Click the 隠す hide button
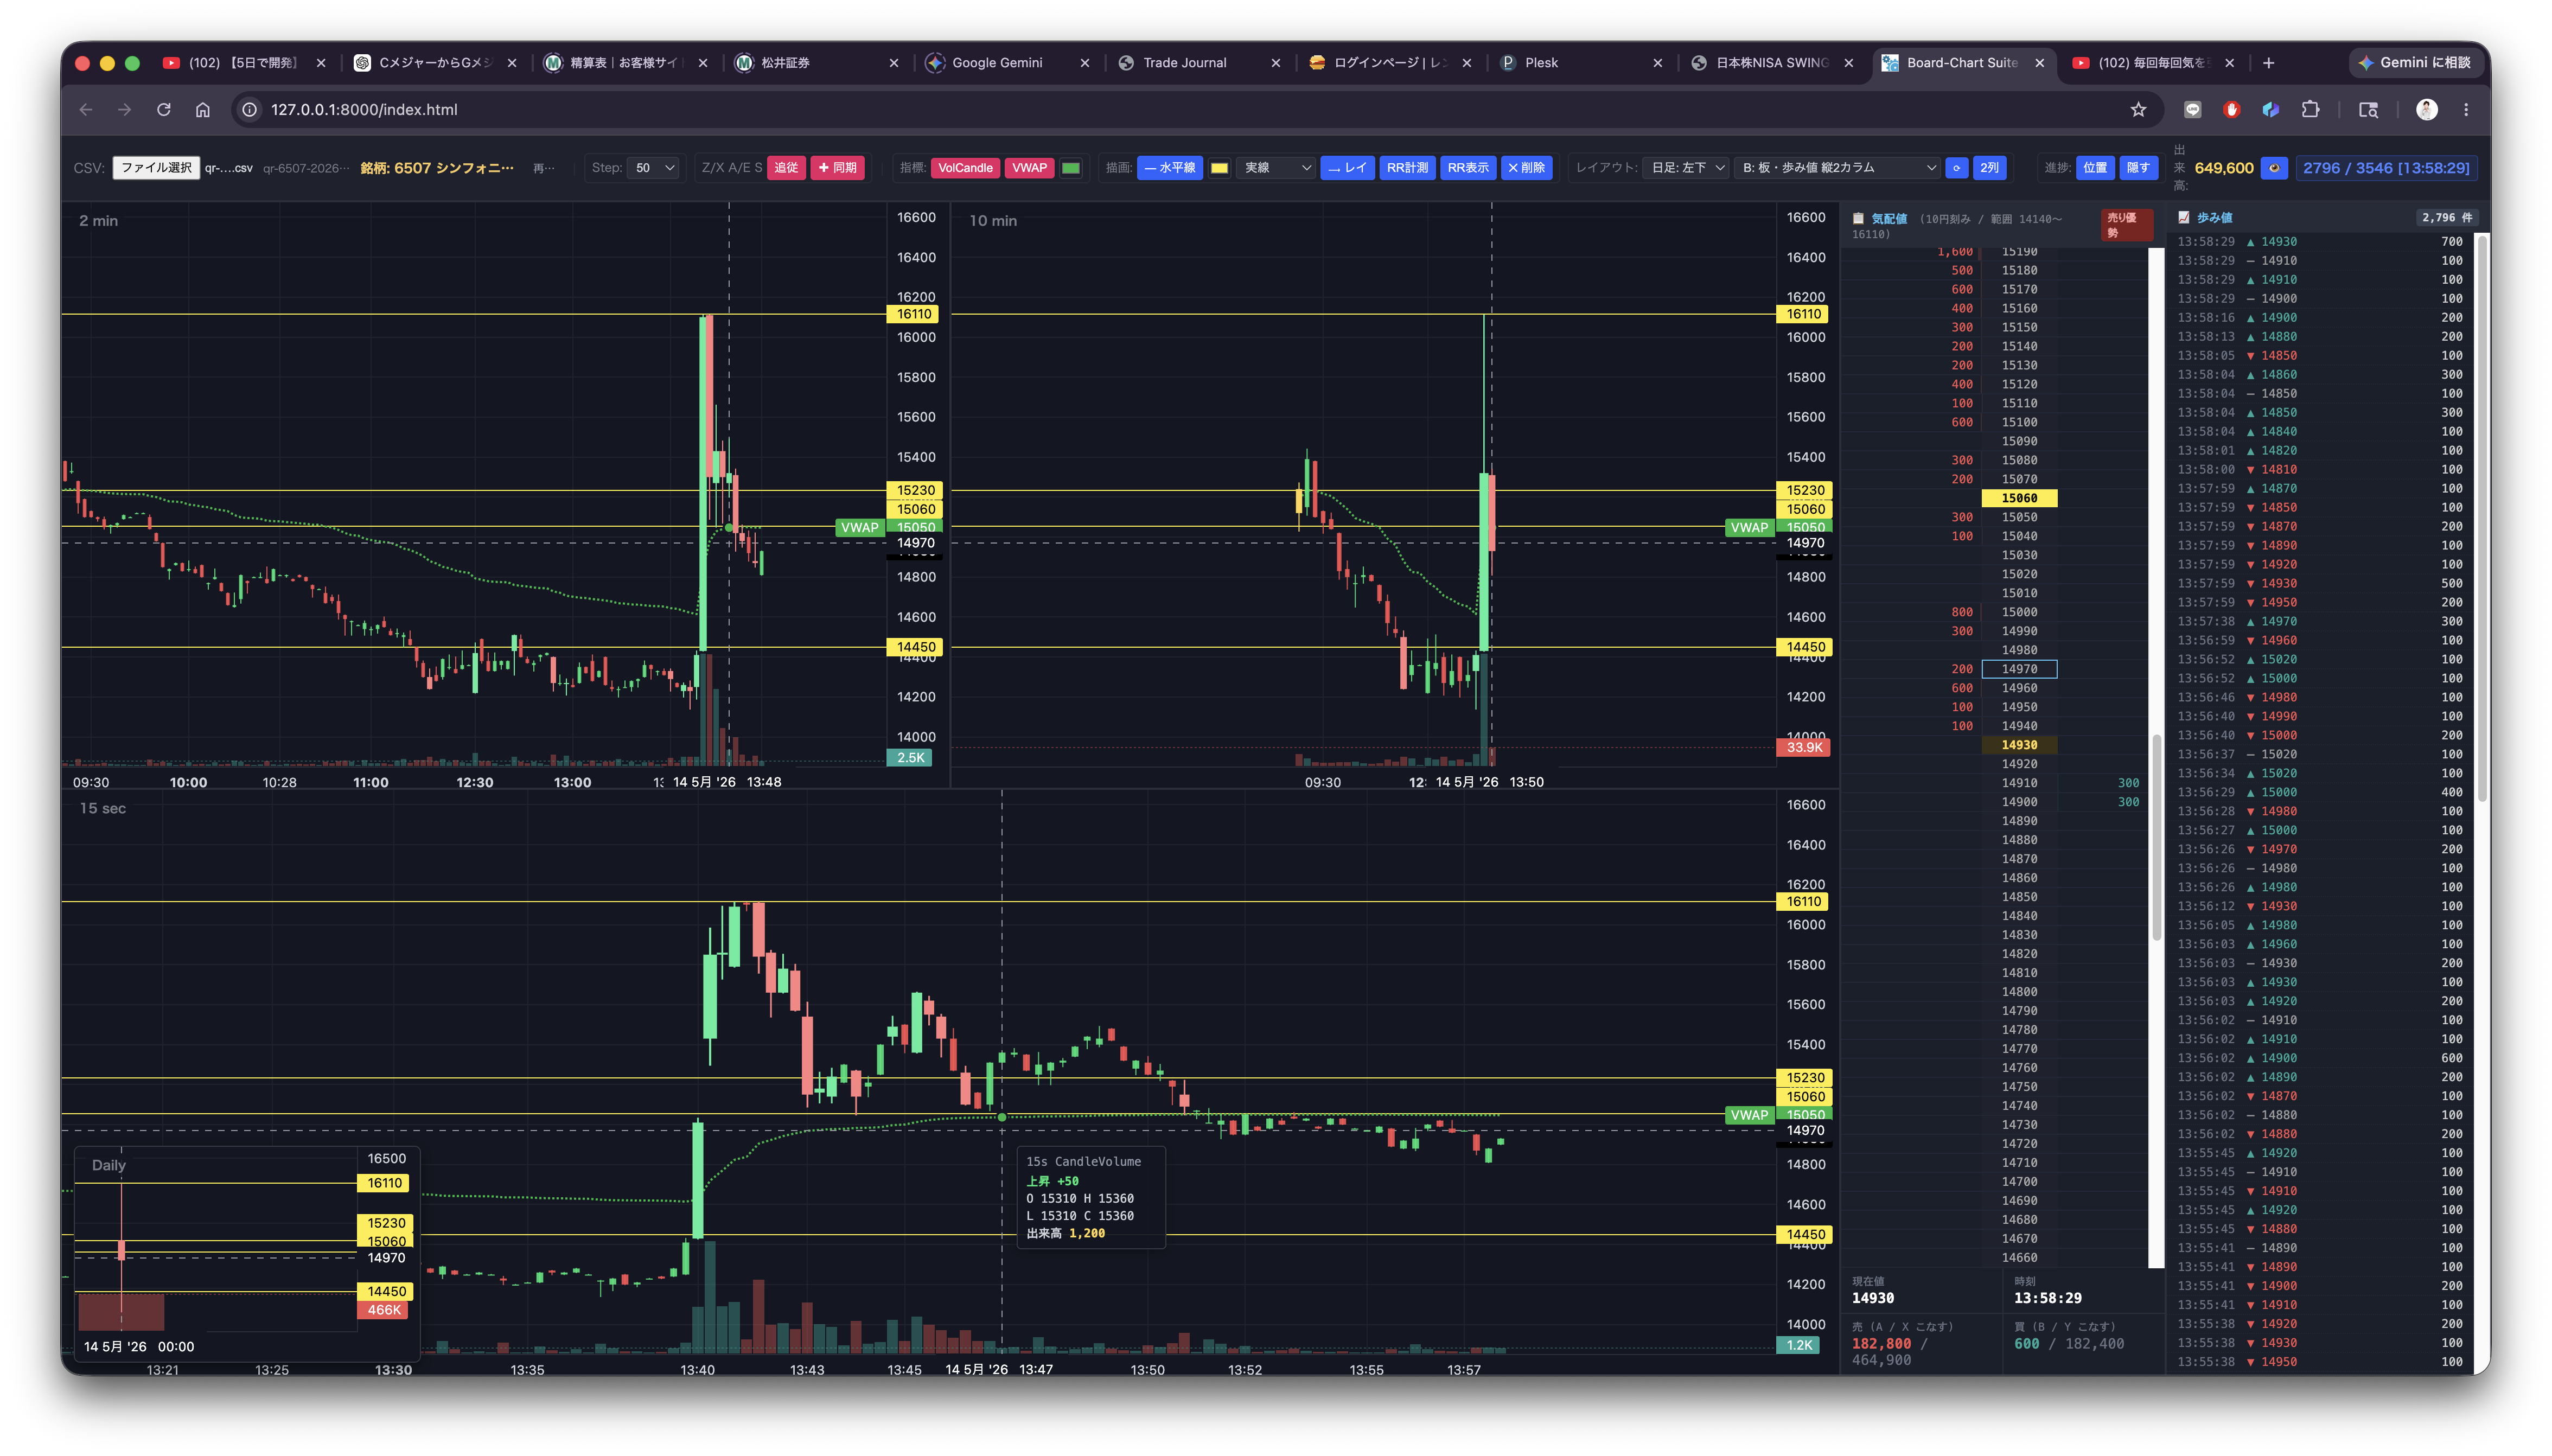This screenshot has height=1456, width=2552. [x=2138, y=167]
